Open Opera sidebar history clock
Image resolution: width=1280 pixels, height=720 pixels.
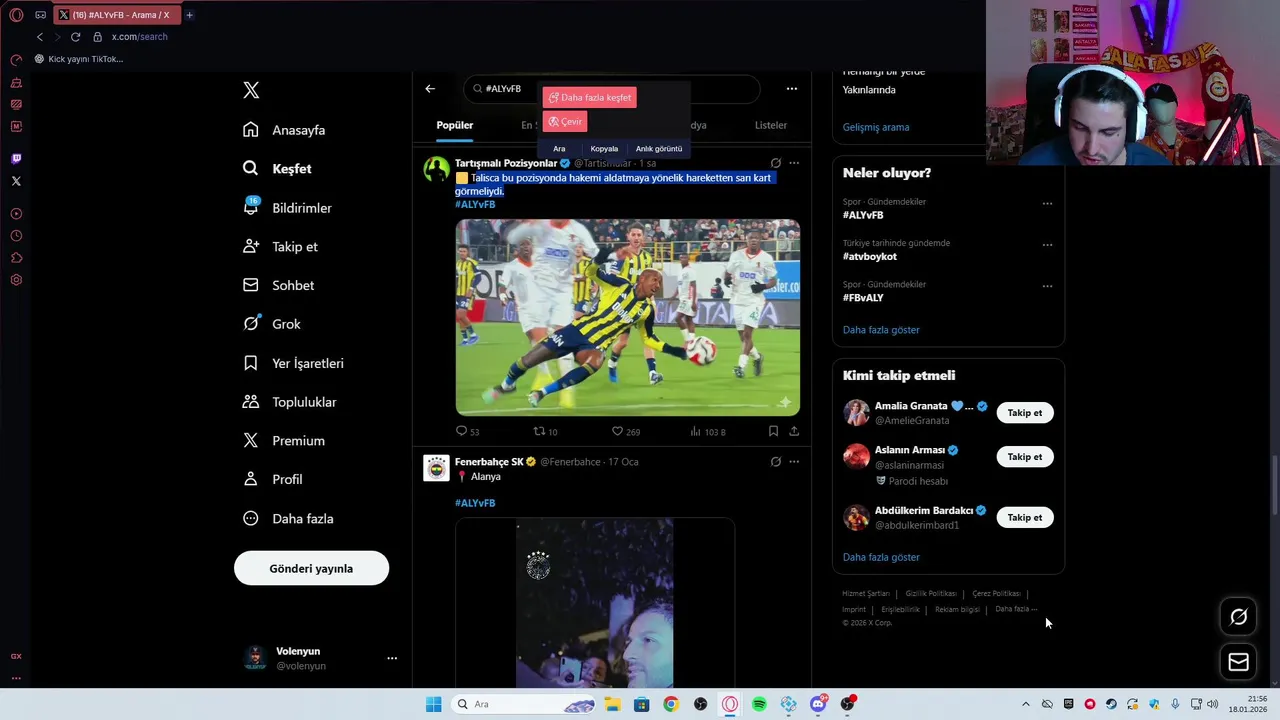pyautogui.click(x=16, y=236)
